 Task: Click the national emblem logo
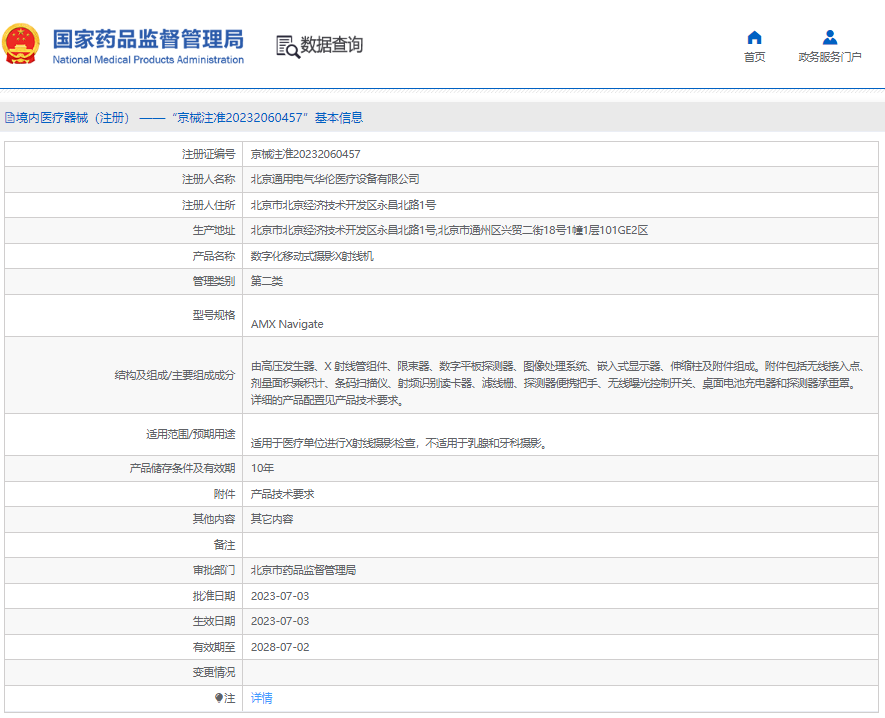21,44
